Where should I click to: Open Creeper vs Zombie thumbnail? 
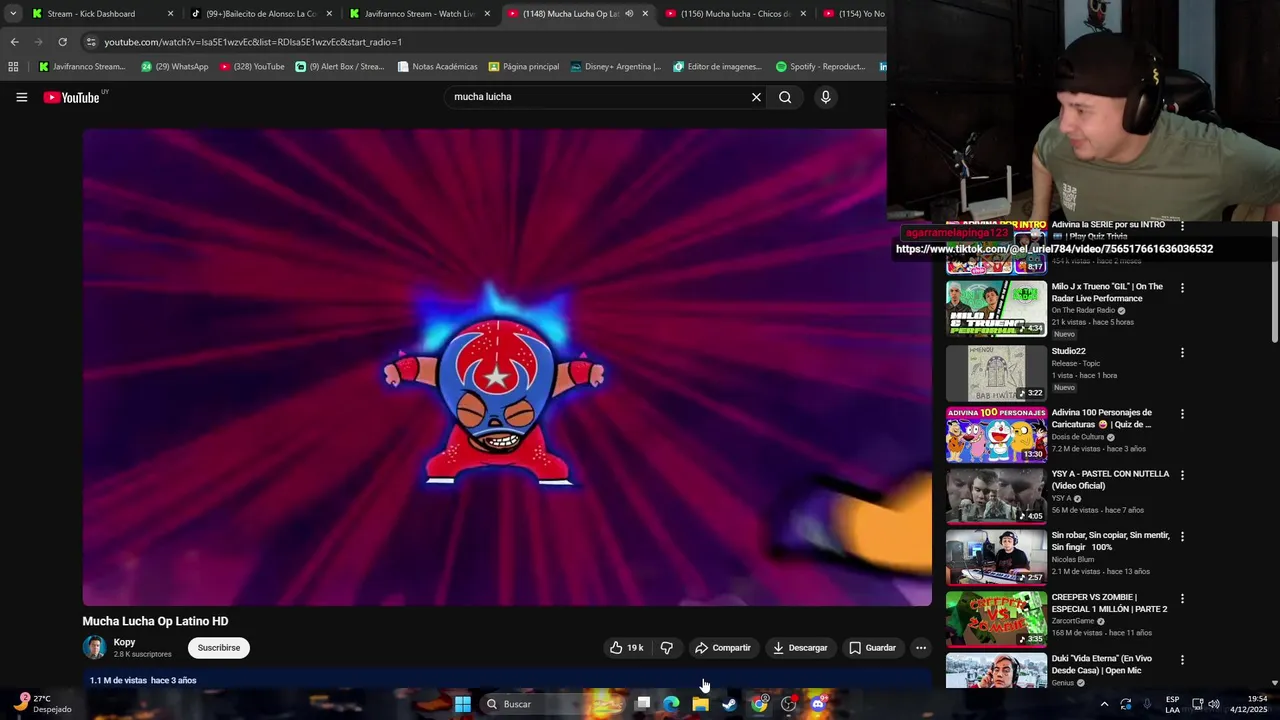point(996,619)
